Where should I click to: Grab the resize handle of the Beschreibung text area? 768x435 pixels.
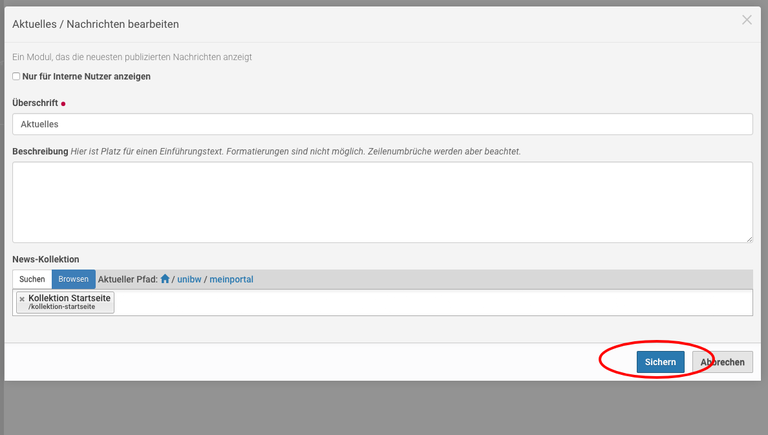click(x=749, y=239)
